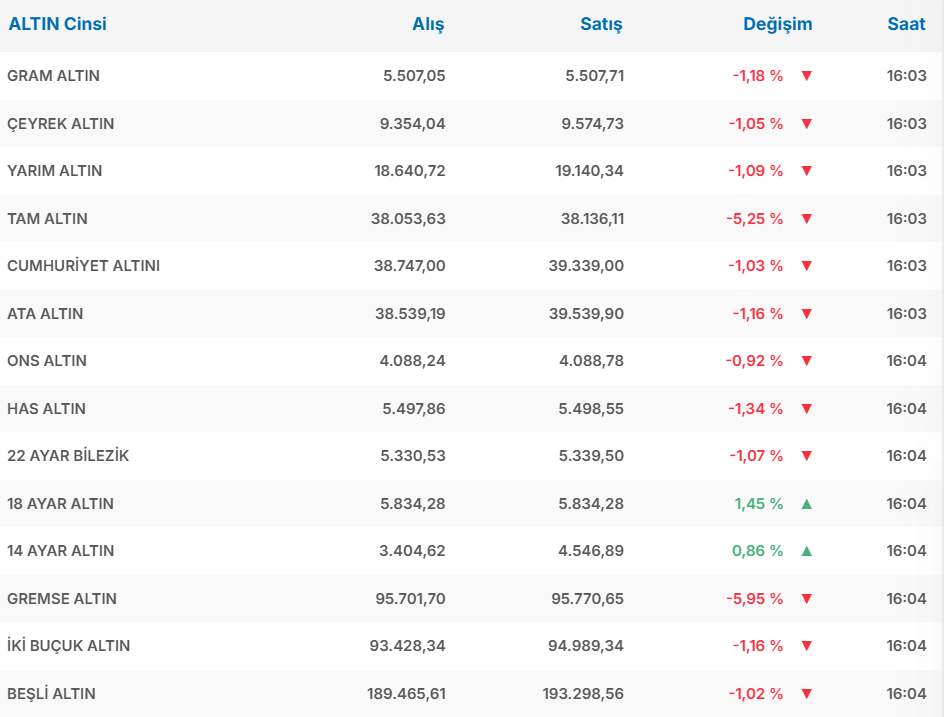Click the red down arrow for GRAM ALTIN

[x=806, y=76]
